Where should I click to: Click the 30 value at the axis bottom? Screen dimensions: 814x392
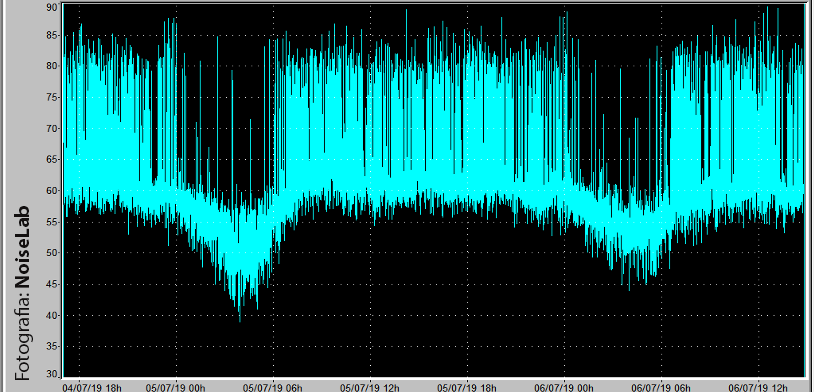[x=52, y=374]
